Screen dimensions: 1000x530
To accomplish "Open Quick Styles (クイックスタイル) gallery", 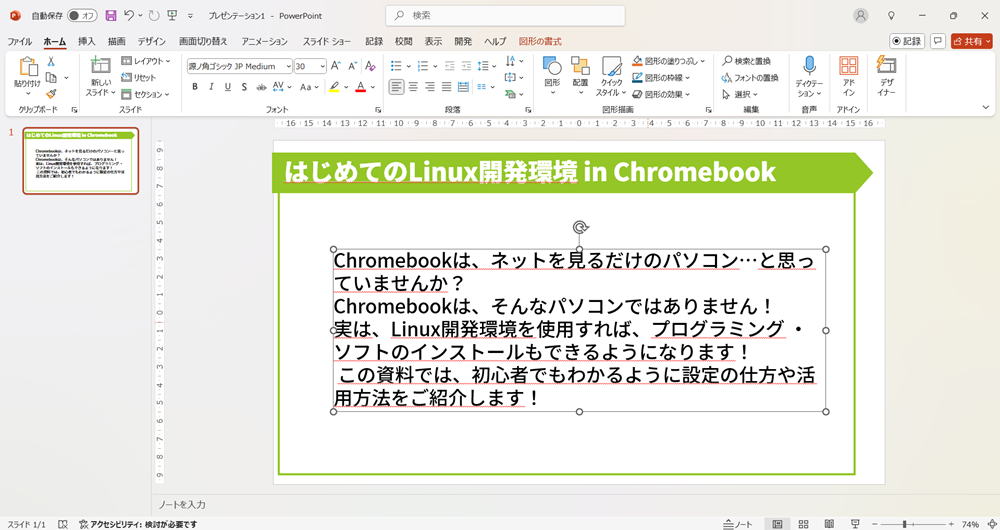I will click(611, 66).
